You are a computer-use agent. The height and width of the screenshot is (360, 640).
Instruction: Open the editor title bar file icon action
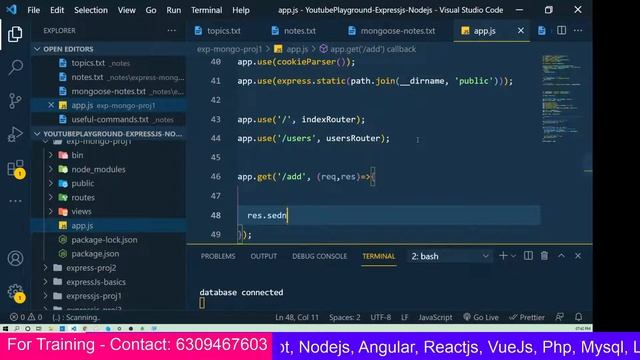pyautogui.click(x=542, y=31)
